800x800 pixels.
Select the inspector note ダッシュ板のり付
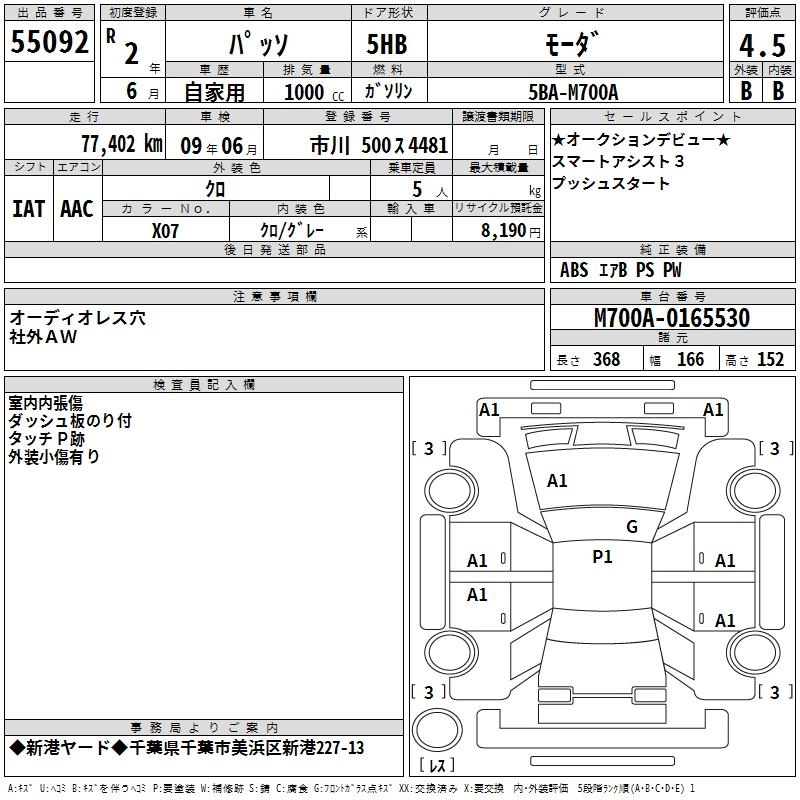pyautogui.click(x=70, y=421)
